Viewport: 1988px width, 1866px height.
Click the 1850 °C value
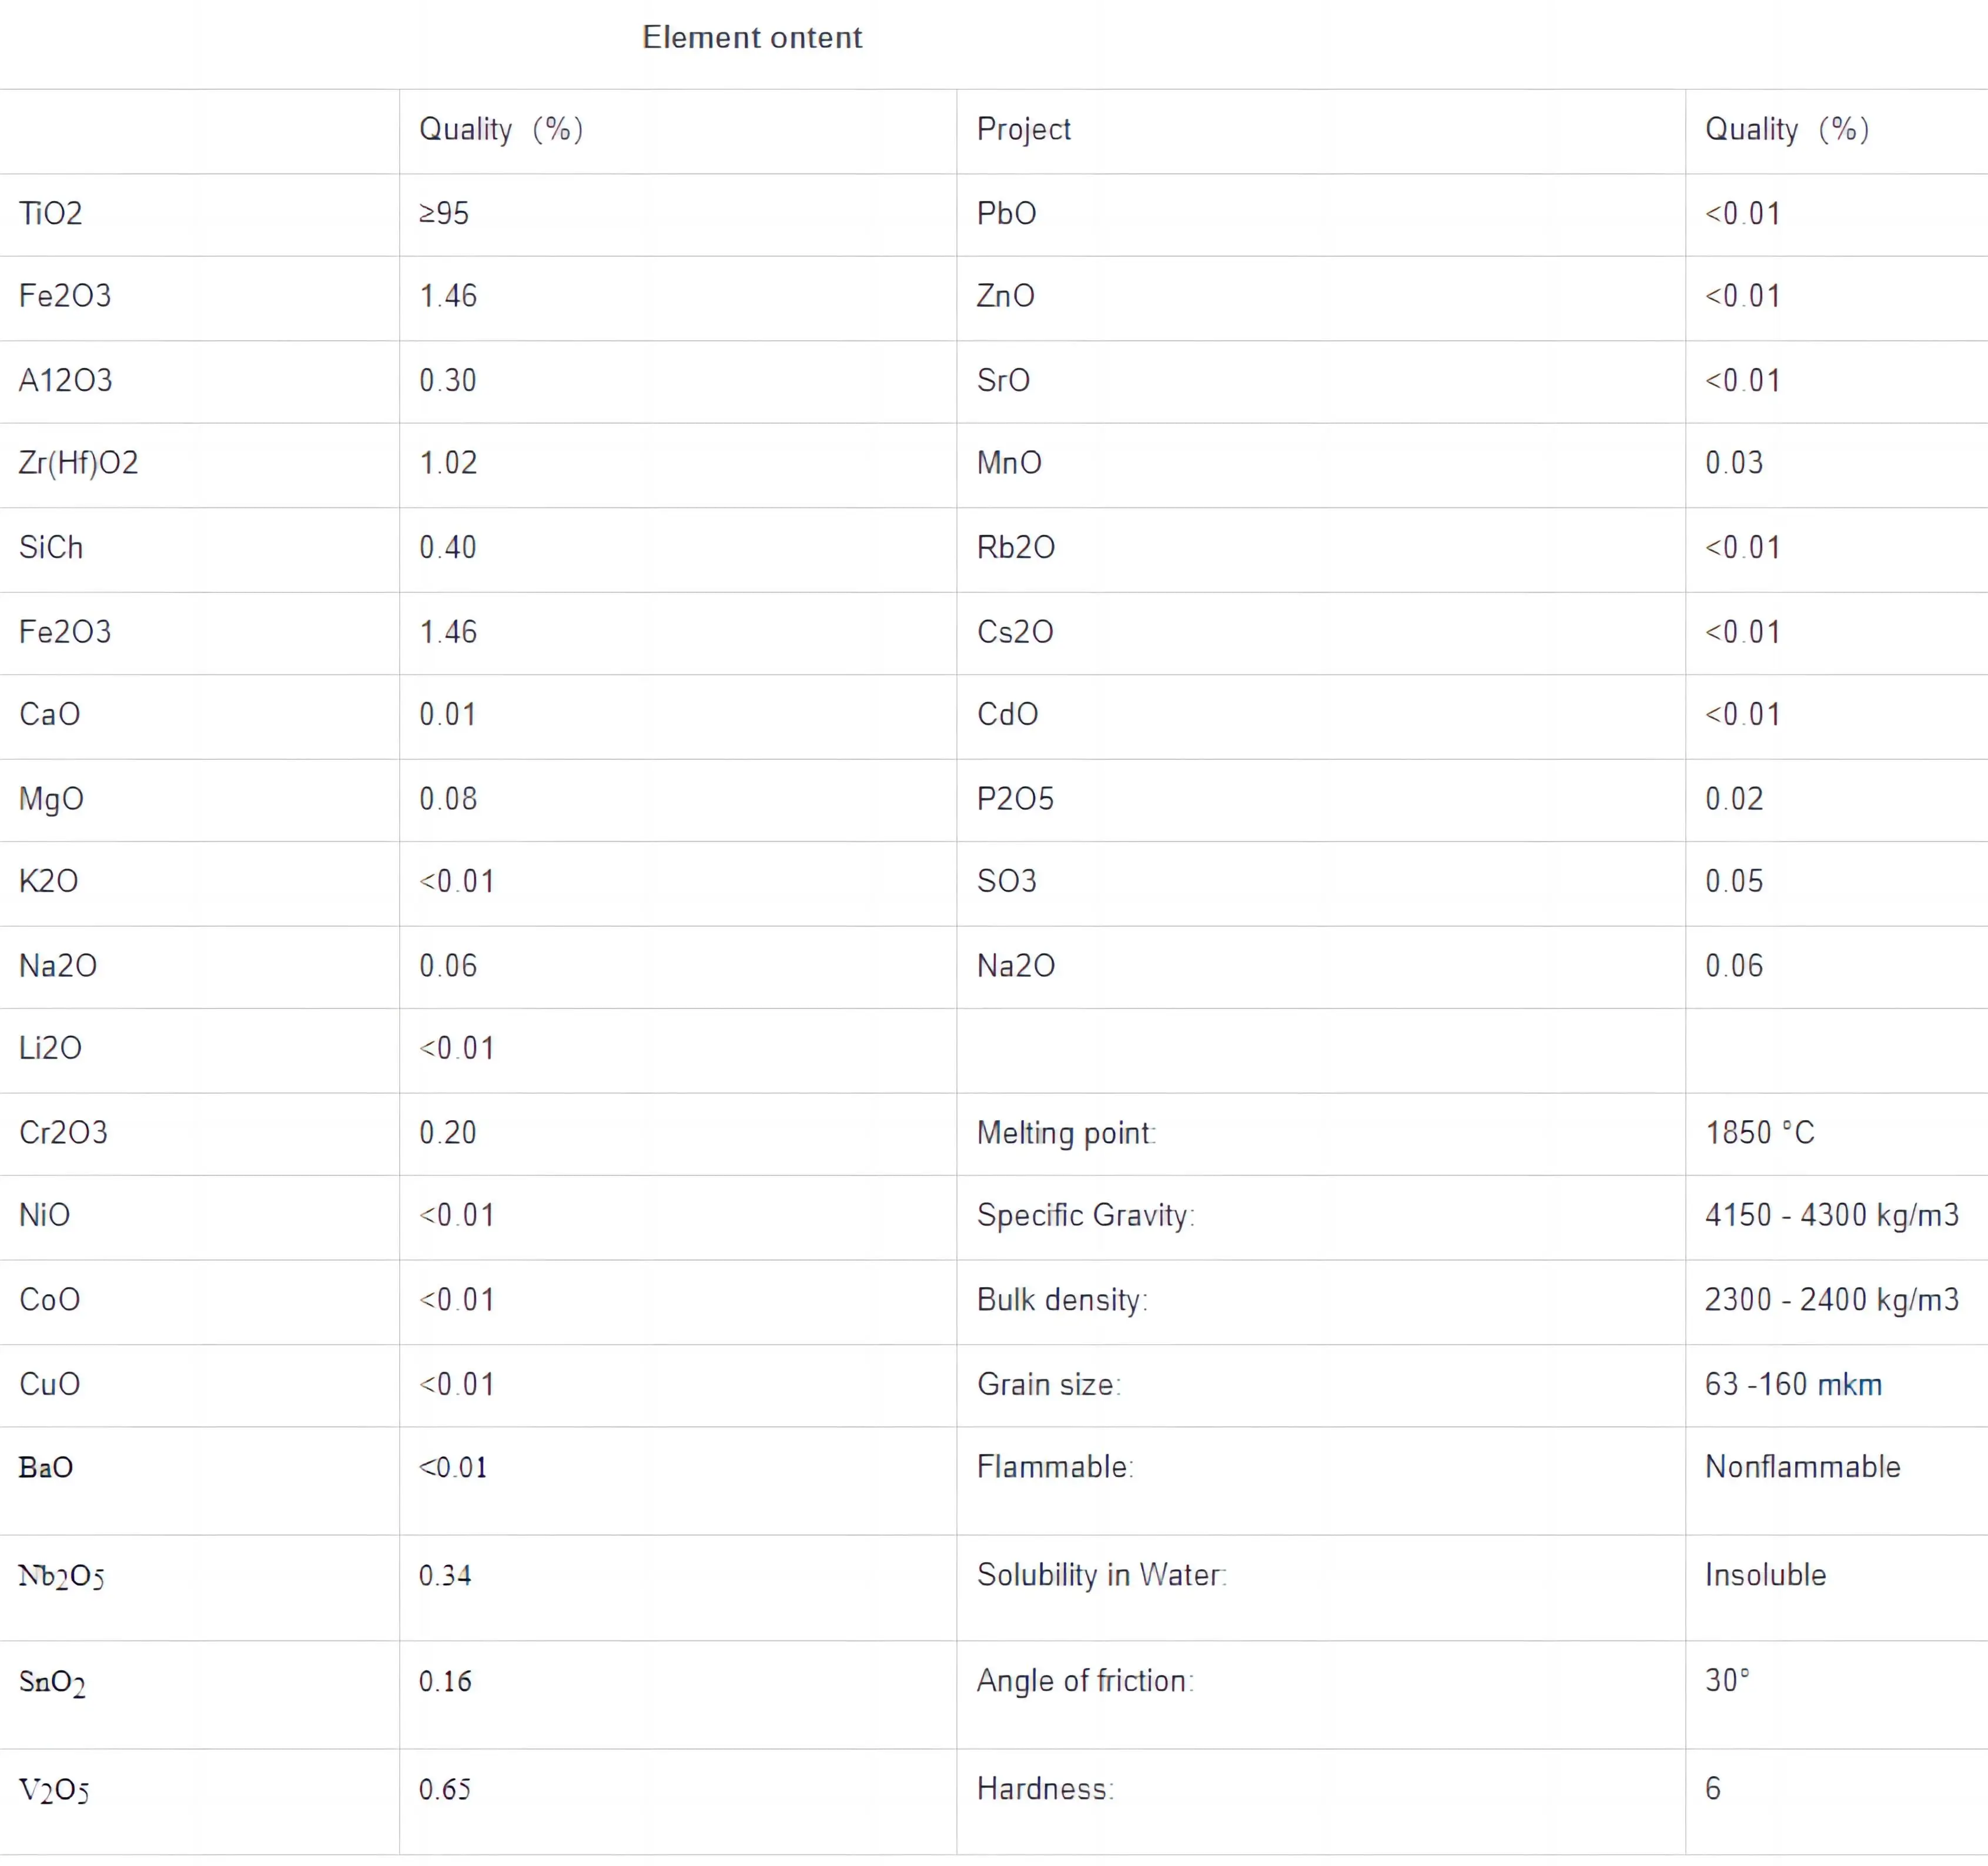1759,1133
